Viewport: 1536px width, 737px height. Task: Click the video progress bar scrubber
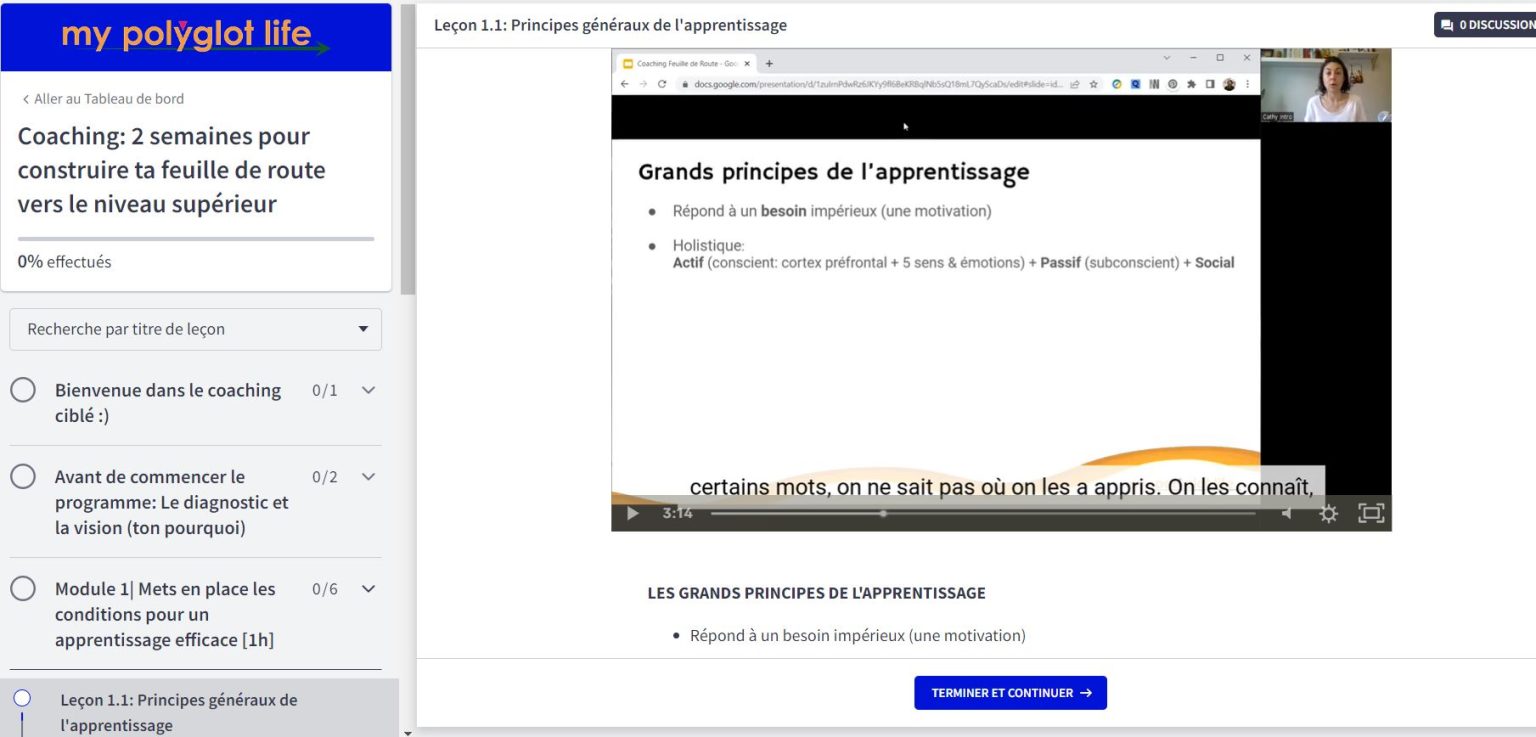[x=882, y=513]
